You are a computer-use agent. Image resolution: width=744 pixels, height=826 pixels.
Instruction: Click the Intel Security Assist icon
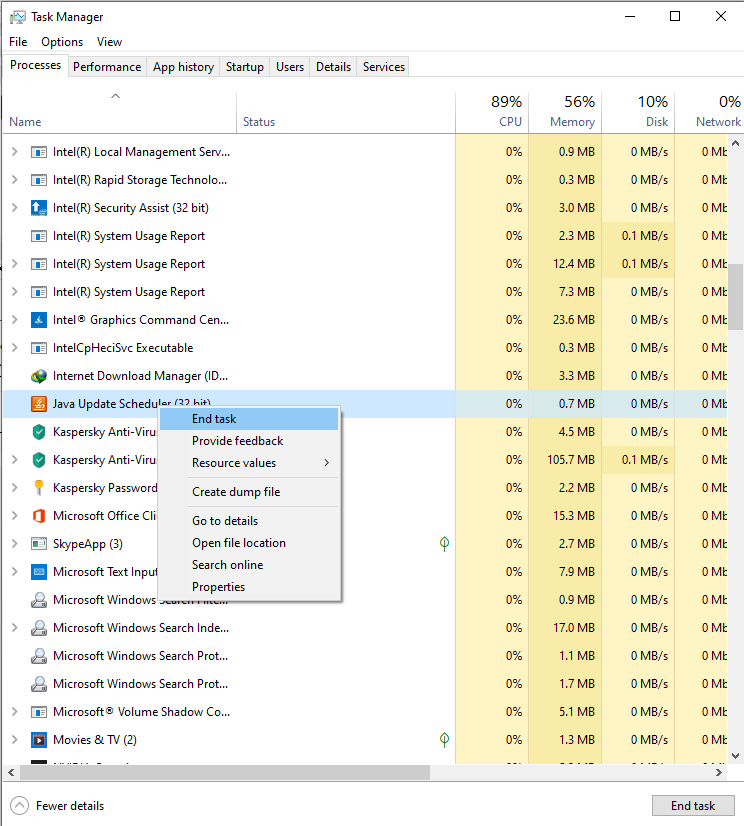[38, 208]
